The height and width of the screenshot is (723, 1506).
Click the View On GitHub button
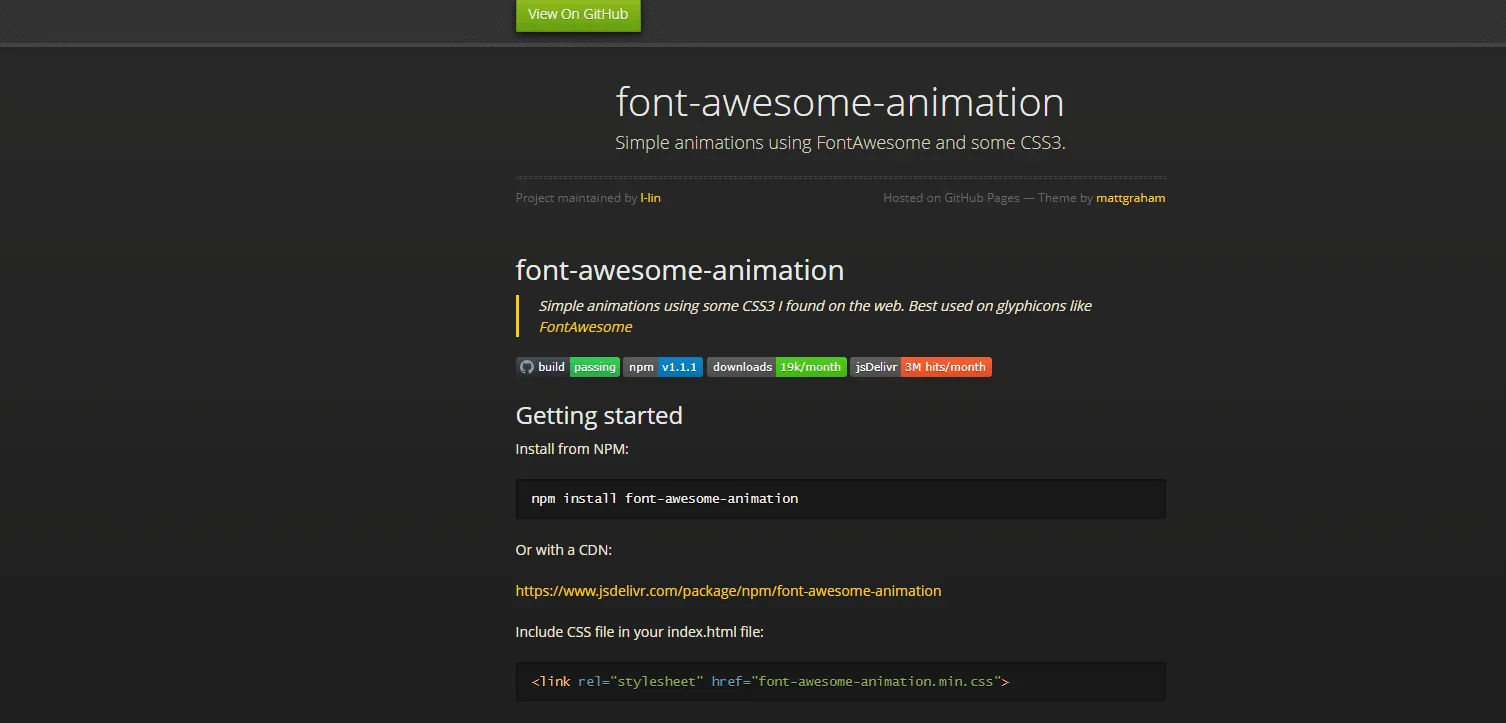point(578,15)
